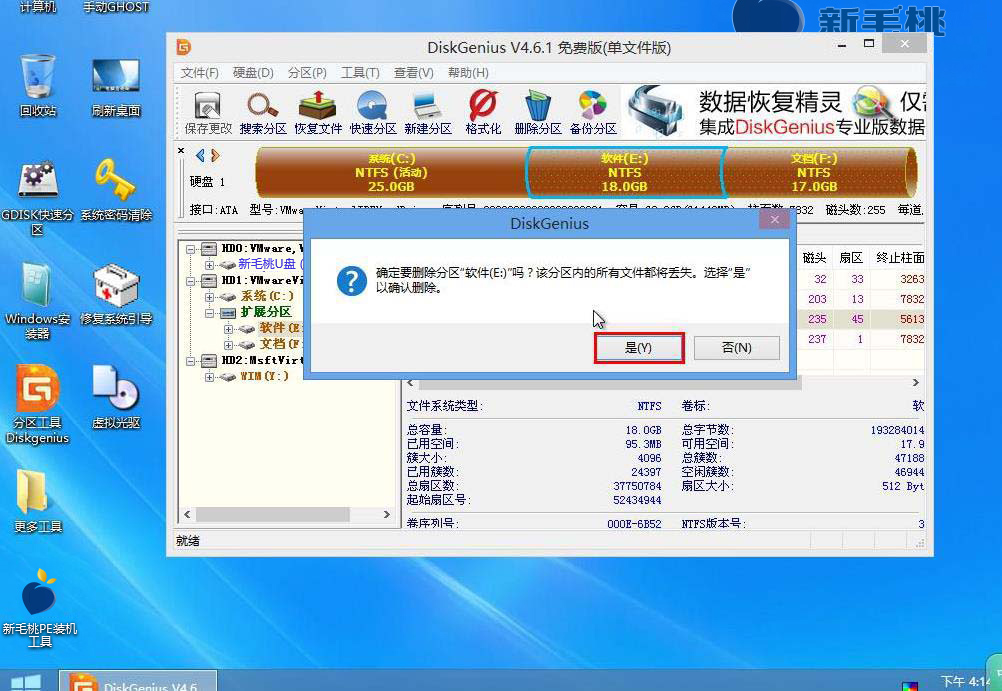
Task: Click the Delete Partition (删除分区) icon
Action: (537, 112)
